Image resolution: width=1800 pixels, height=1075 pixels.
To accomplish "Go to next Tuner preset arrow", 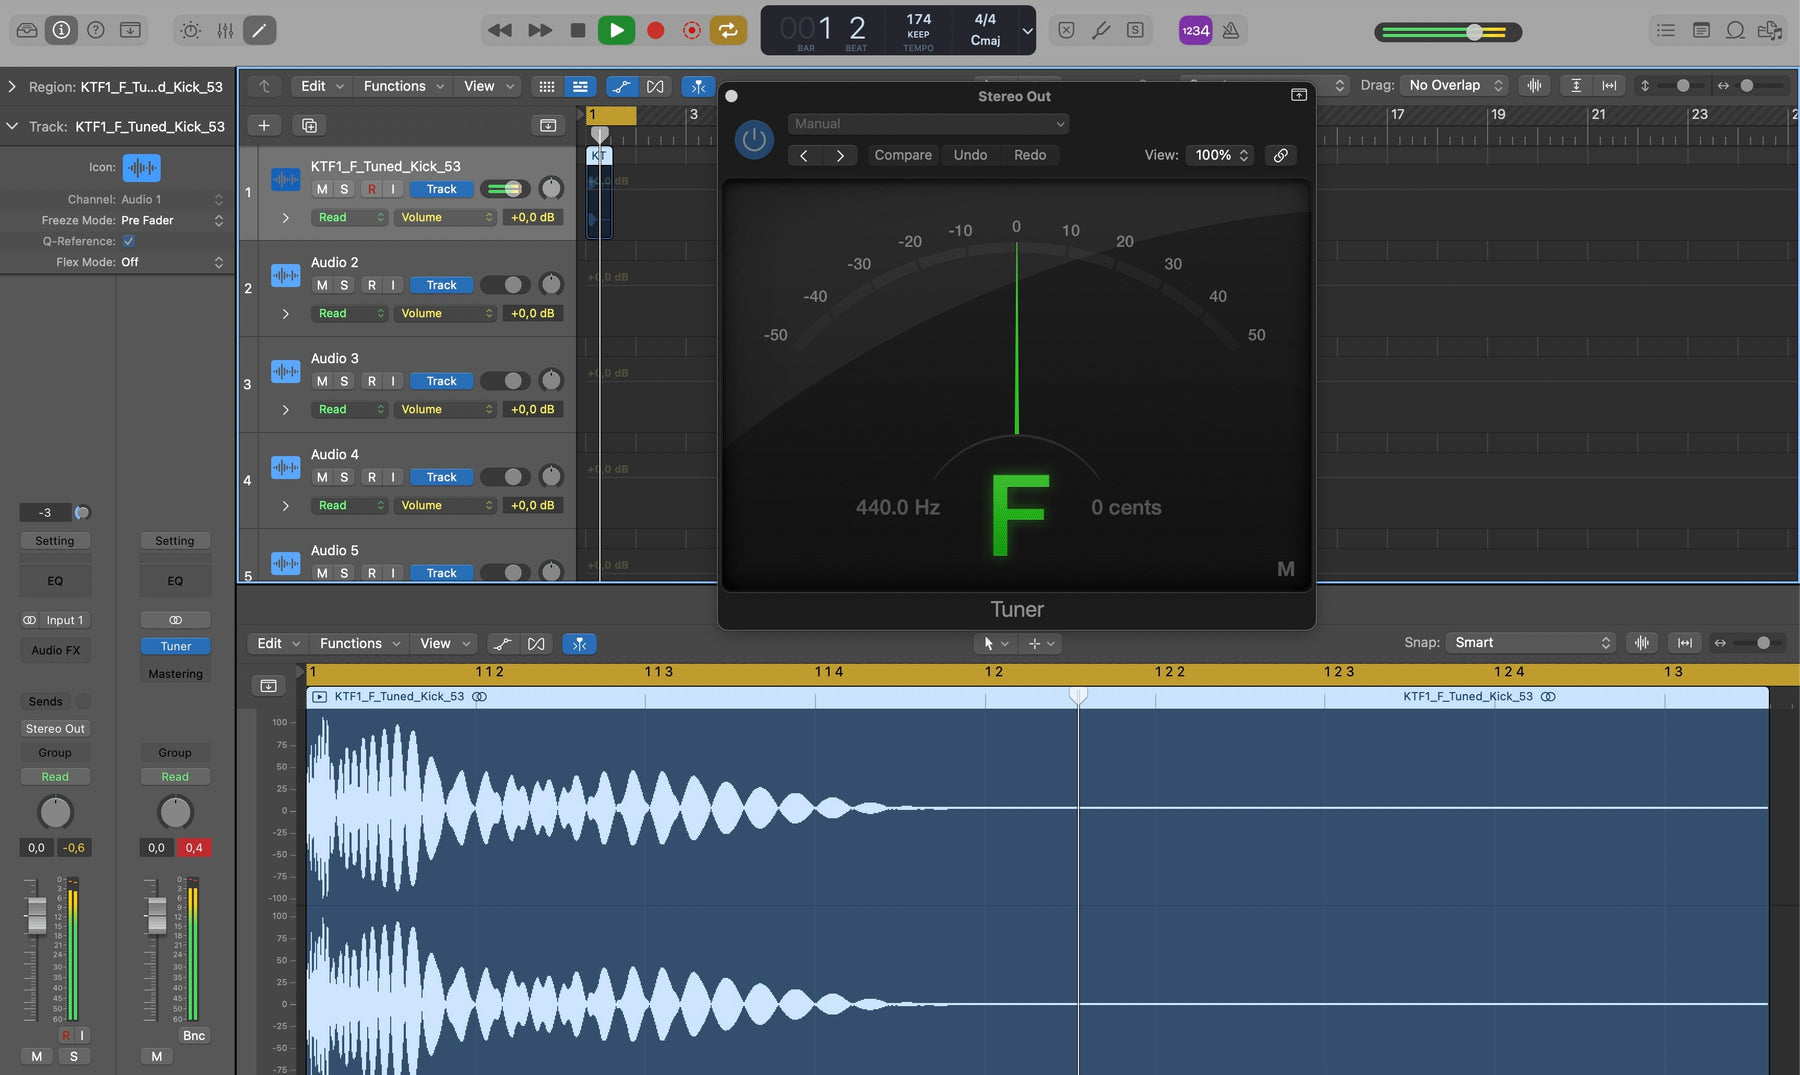I will click(x=840, y=155).
